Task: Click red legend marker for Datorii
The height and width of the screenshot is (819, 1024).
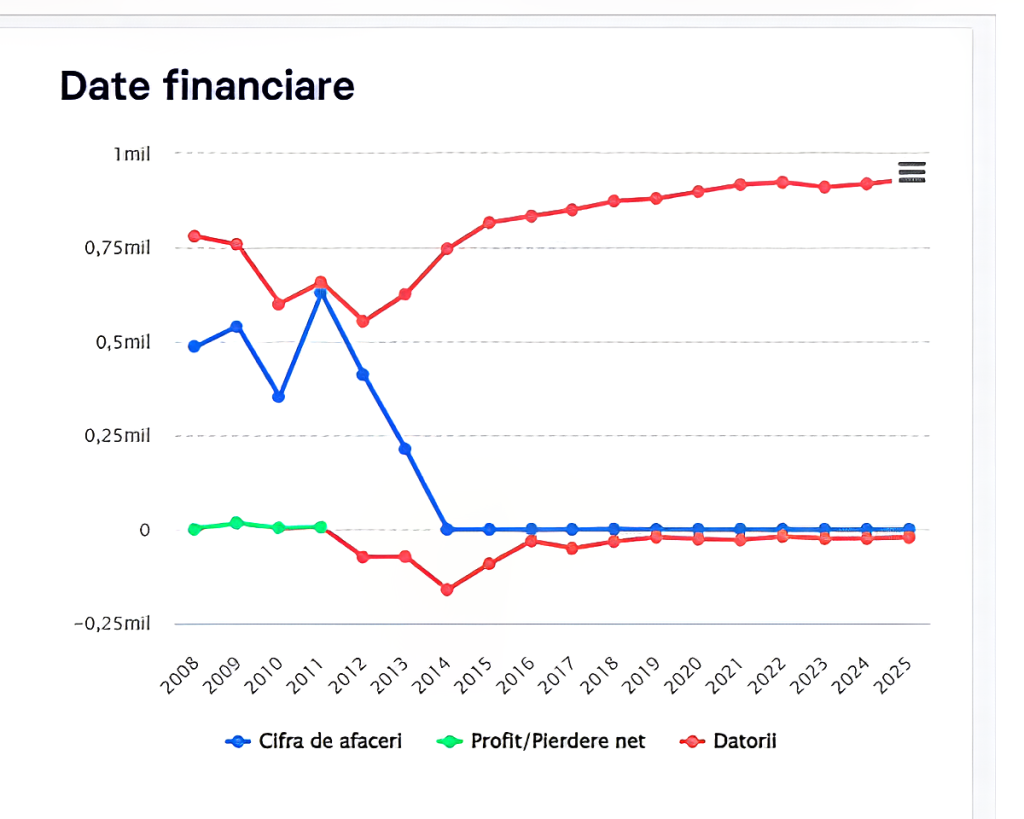Action: click(x=692, y=742)
